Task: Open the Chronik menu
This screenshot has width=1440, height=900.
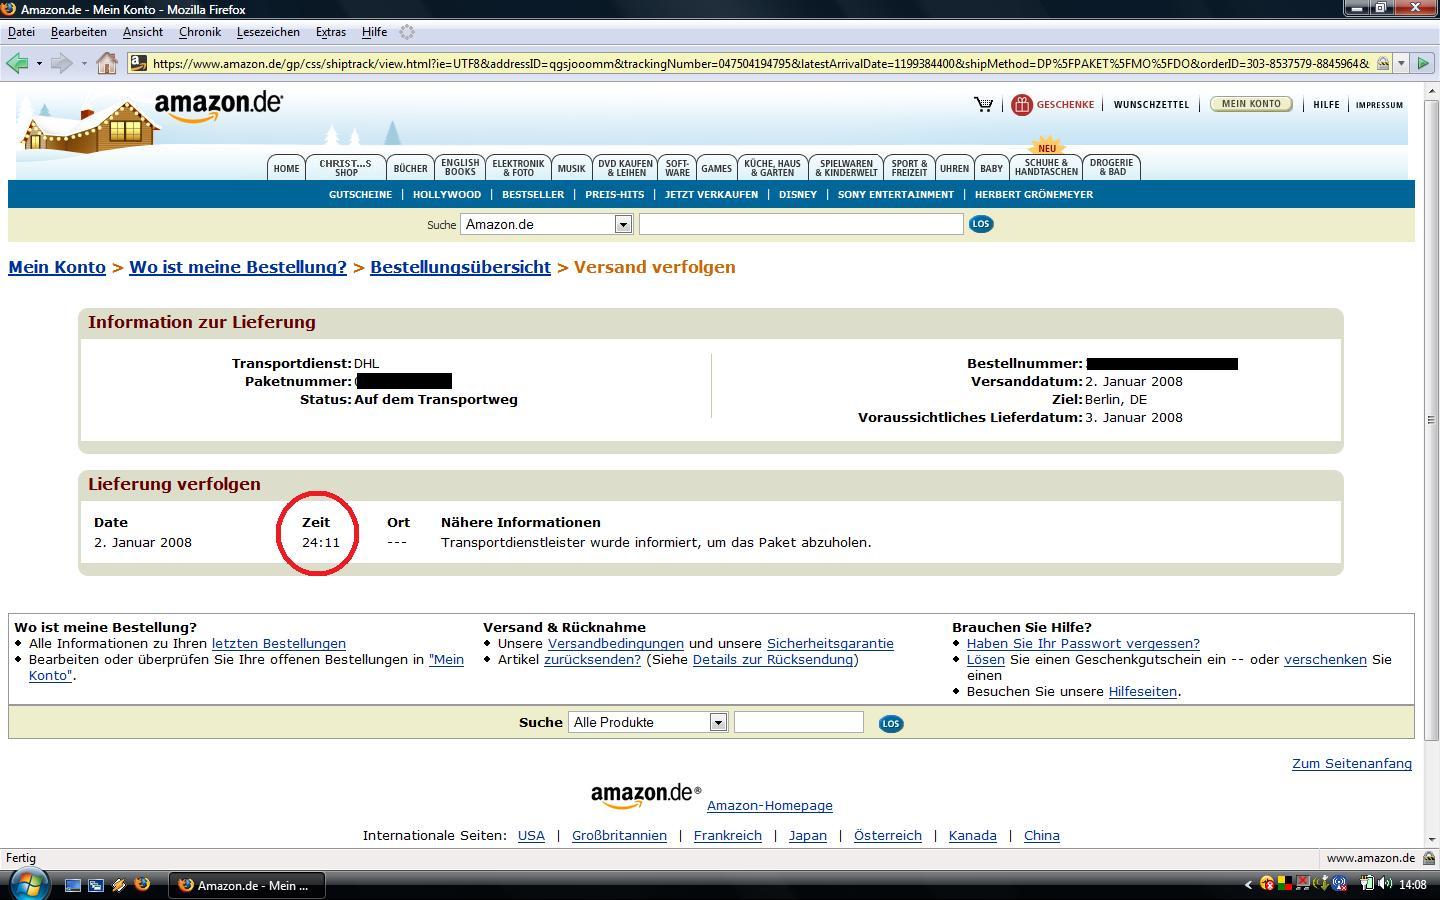Action: [x=200, y=32]
